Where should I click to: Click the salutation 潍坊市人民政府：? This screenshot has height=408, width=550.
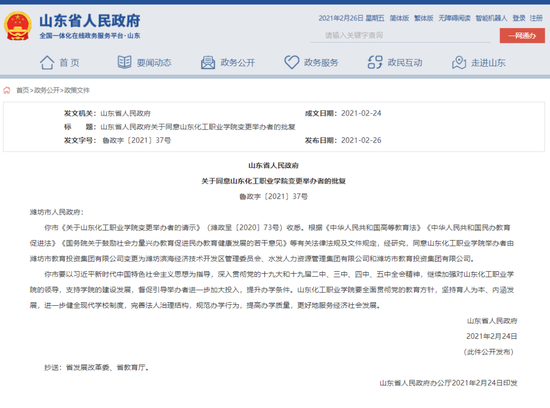(x=57, y=212)
